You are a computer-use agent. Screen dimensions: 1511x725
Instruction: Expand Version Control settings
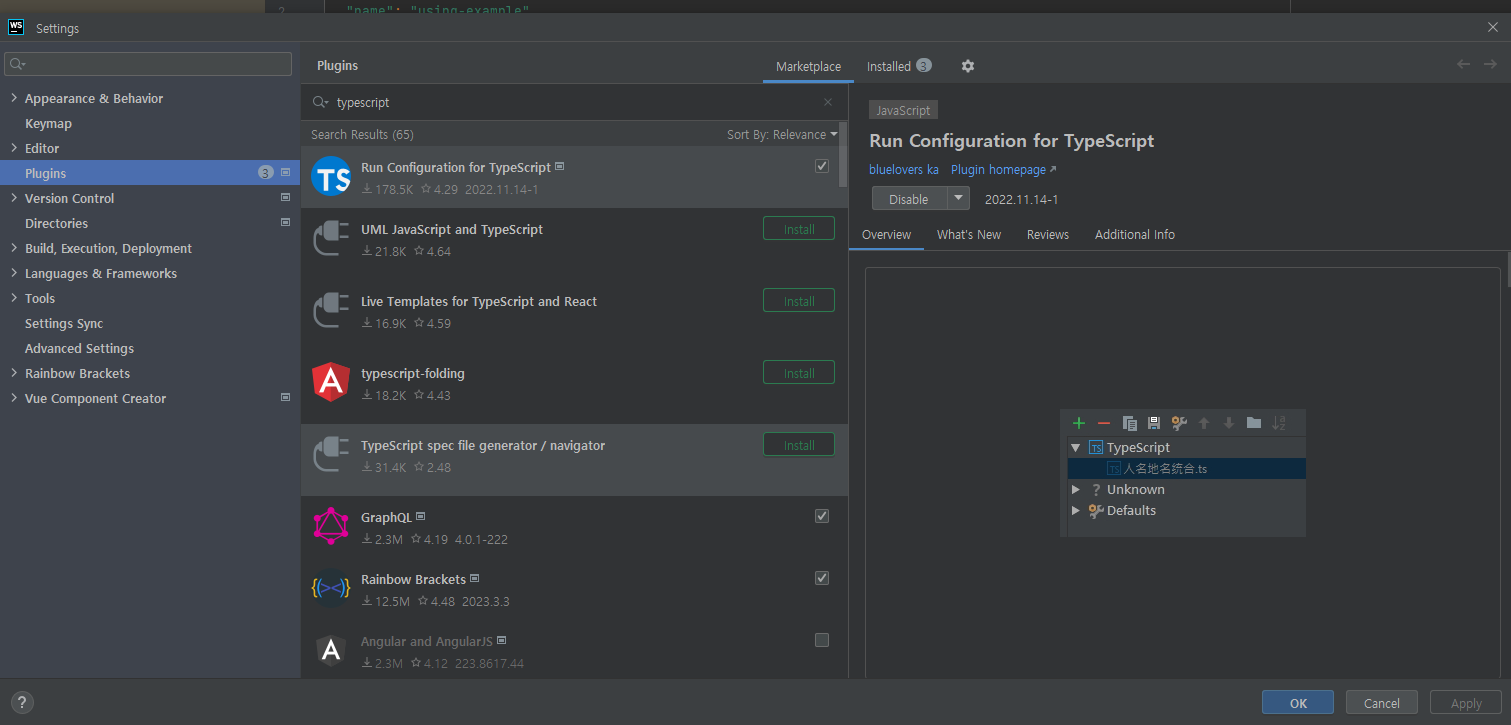coord(14,198)
